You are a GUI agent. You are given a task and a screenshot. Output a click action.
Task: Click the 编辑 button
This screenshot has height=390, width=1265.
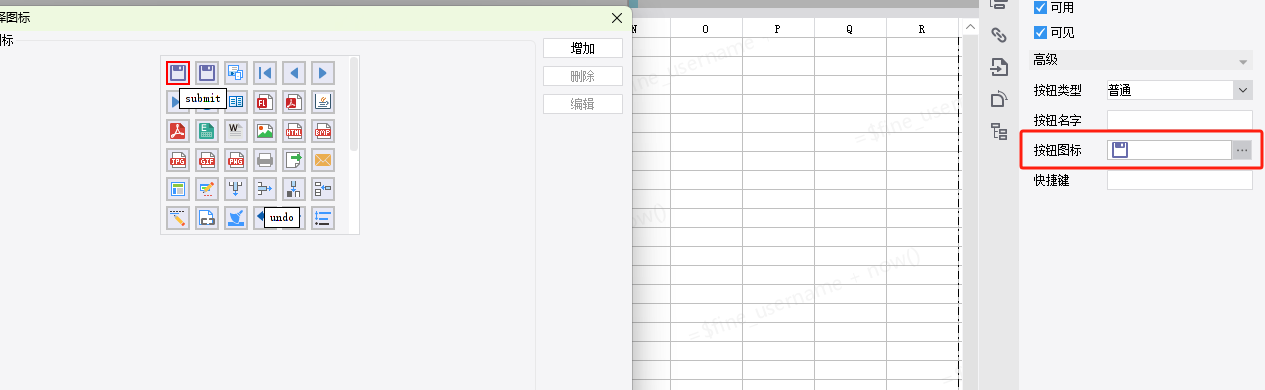pos(583,104)
